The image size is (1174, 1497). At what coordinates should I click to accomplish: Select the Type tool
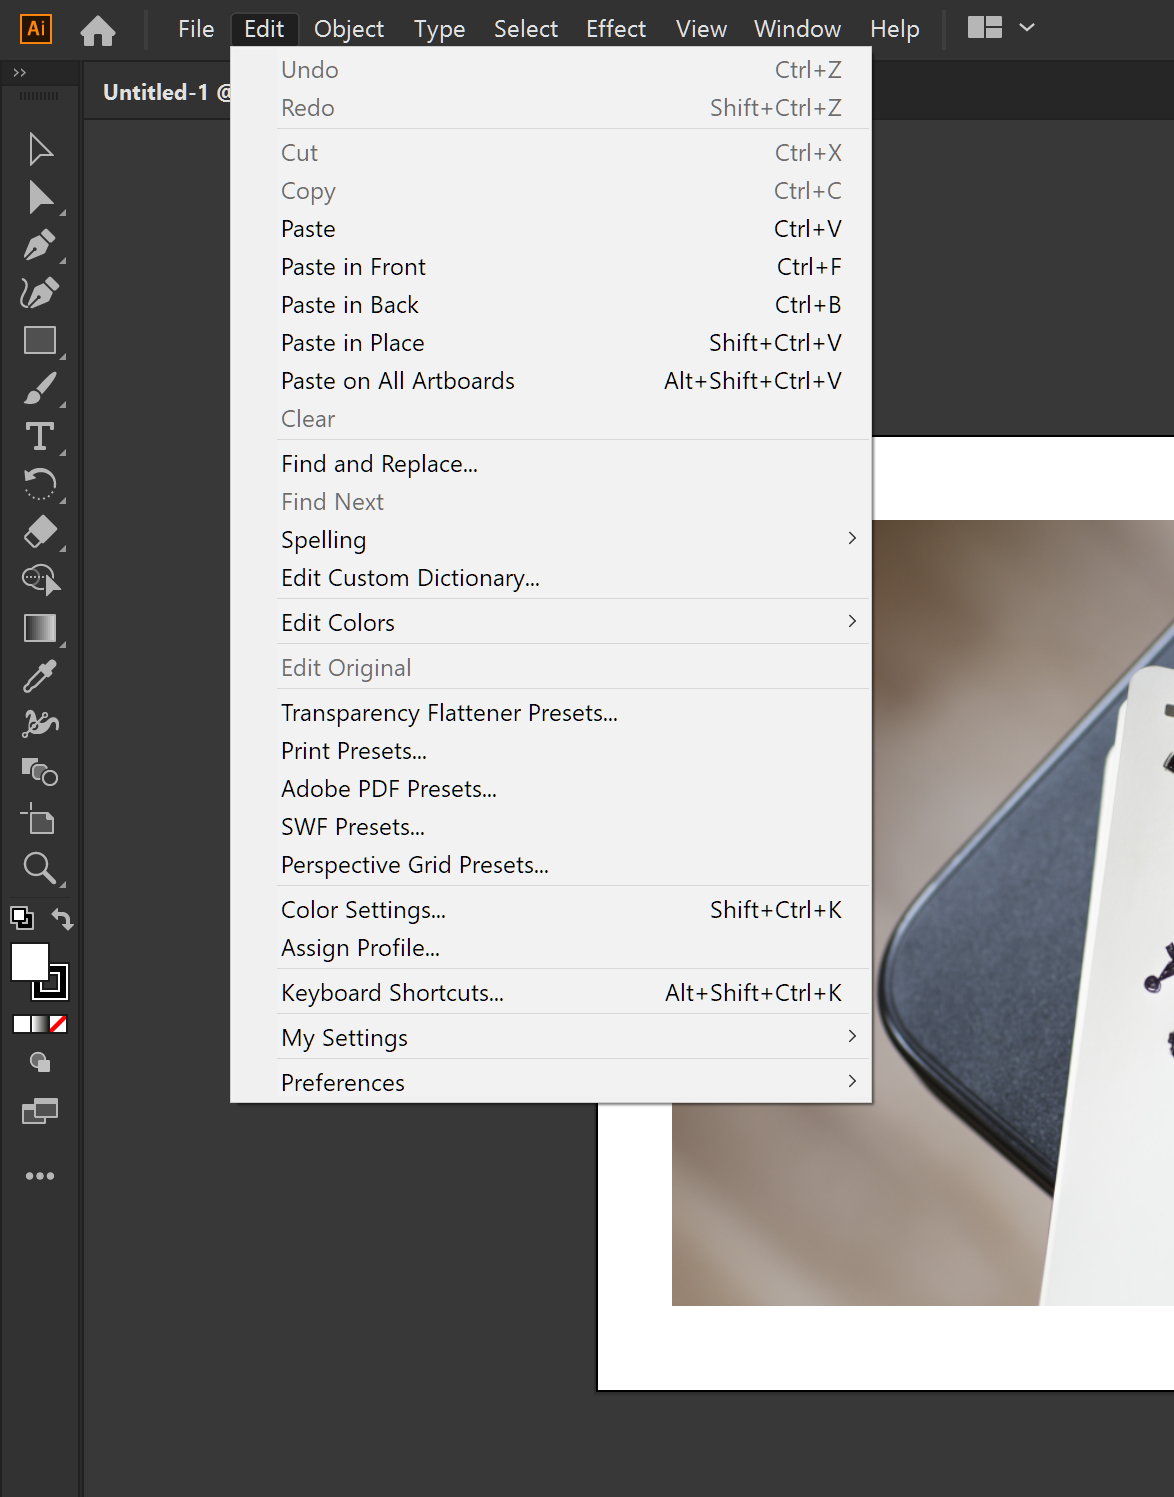coord(40,436)
